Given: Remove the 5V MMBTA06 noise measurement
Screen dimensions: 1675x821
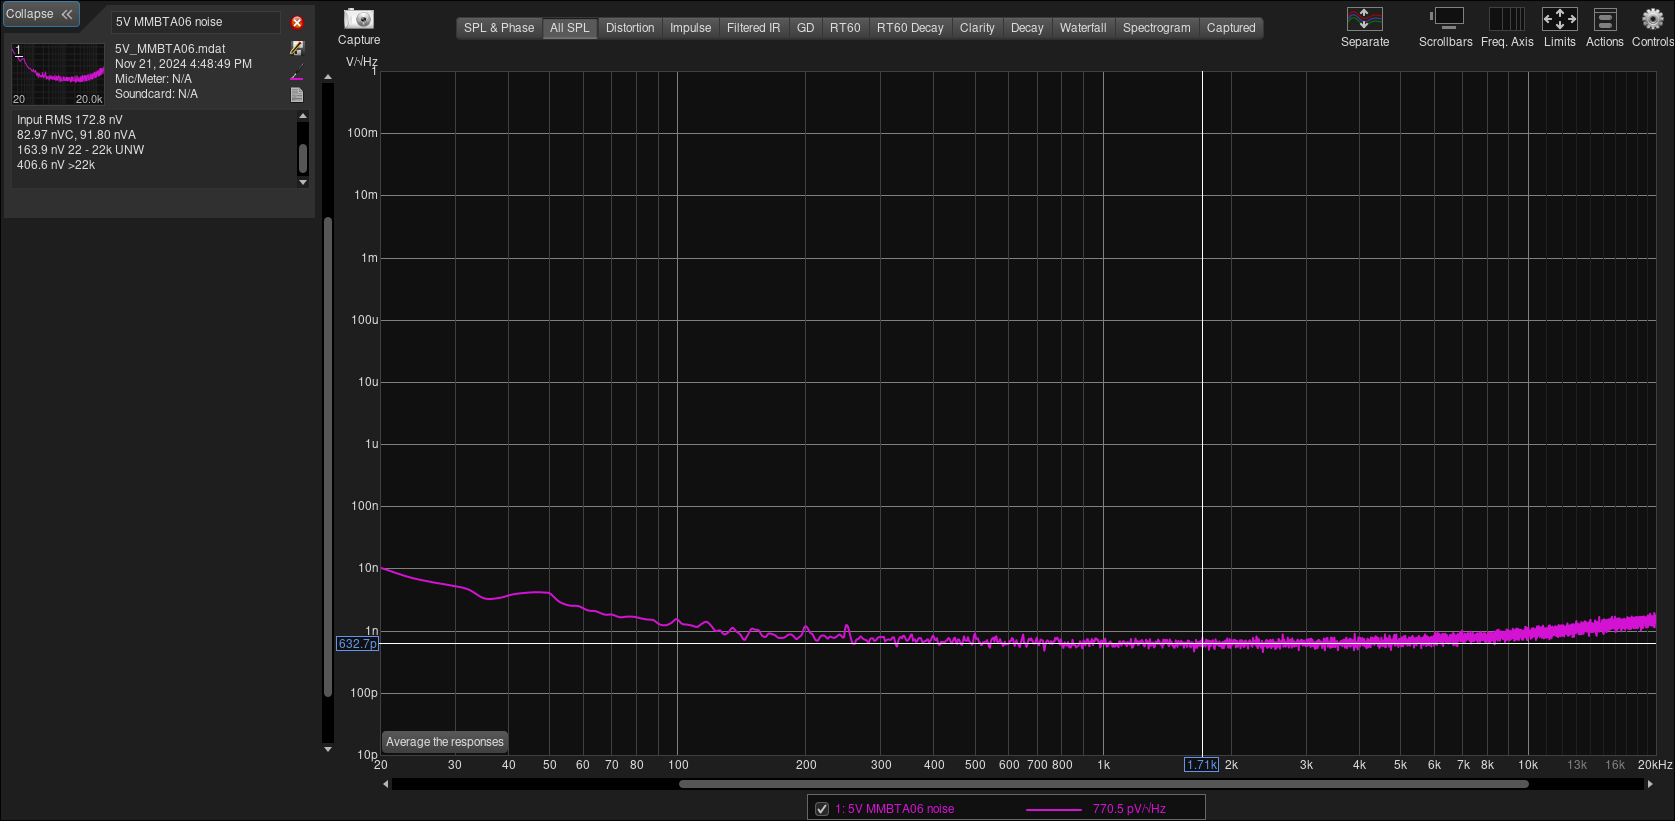Looking at the screenshot, I should pos(297,22).
